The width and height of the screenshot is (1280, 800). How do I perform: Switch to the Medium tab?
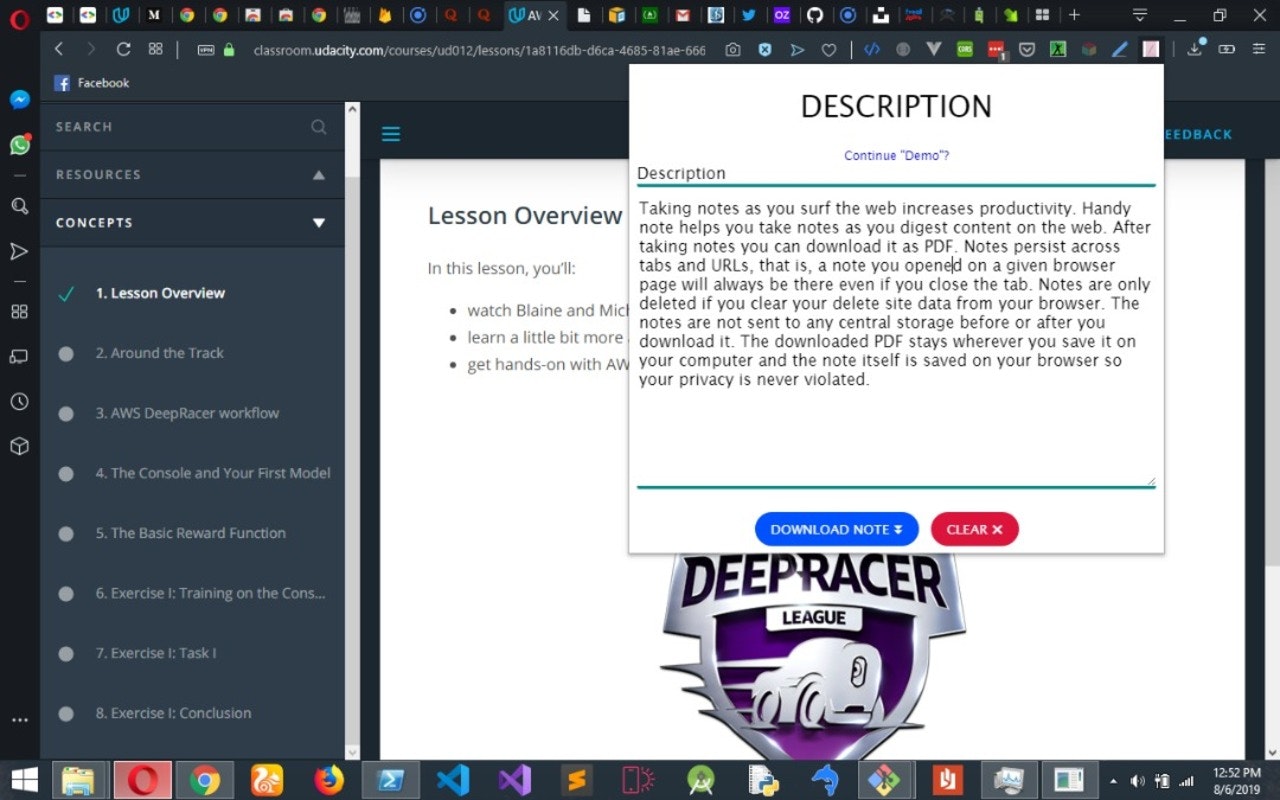[153, 15]
